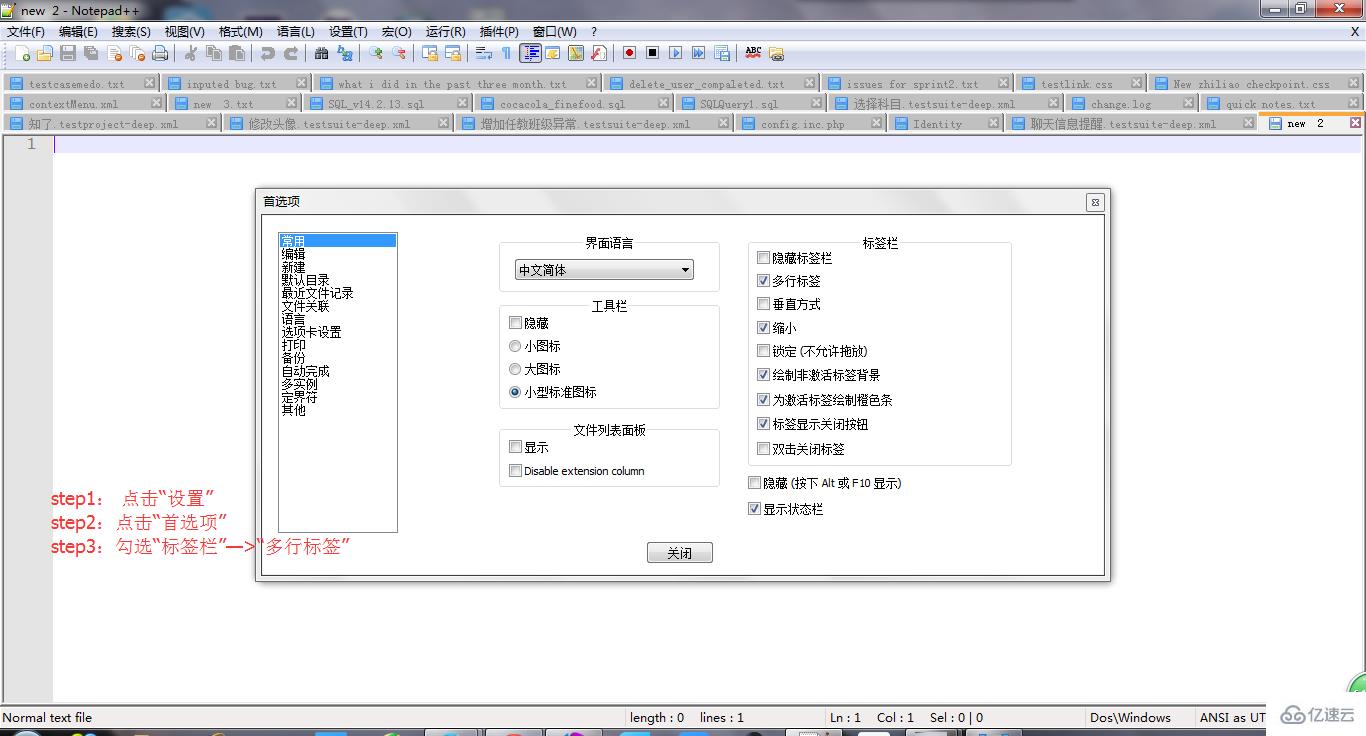The image size is (1366, 736).
Task: Toggle 绘制非激活标签背景 checkbox
Action: (x=764, y=375)
